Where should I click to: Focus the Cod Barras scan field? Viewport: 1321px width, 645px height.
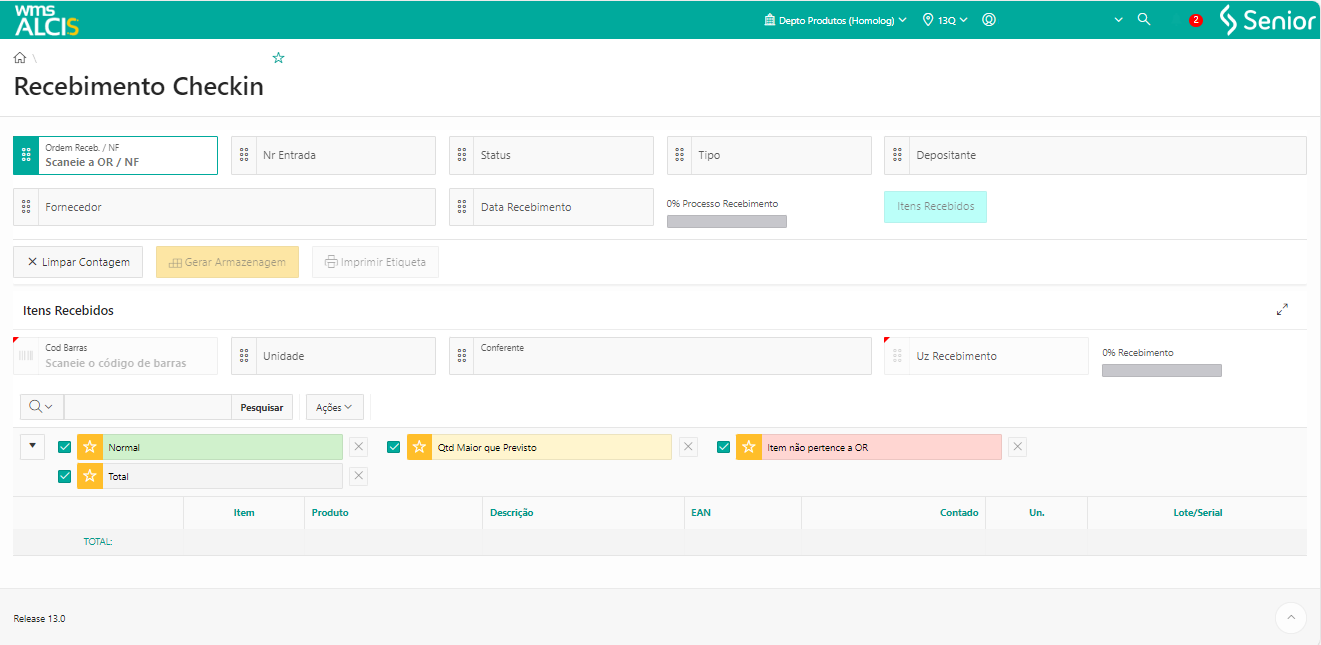pos(127,356)
